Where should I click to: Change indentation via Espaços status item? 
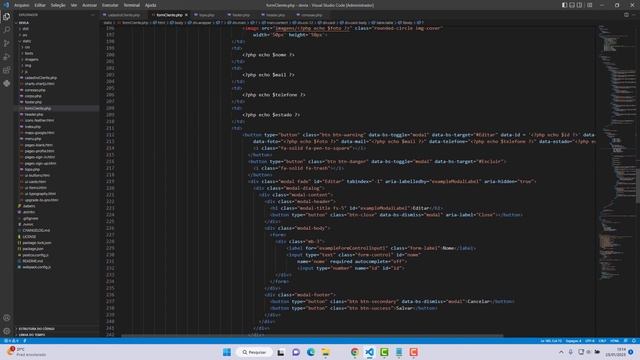[x=573, y=341]
